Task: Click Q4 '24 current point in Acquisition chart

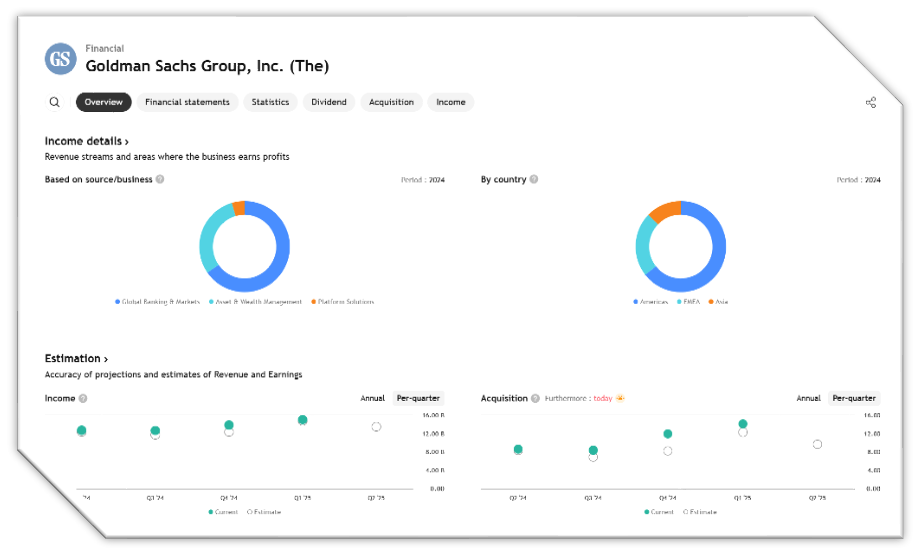Action: [x=668, y=434]
